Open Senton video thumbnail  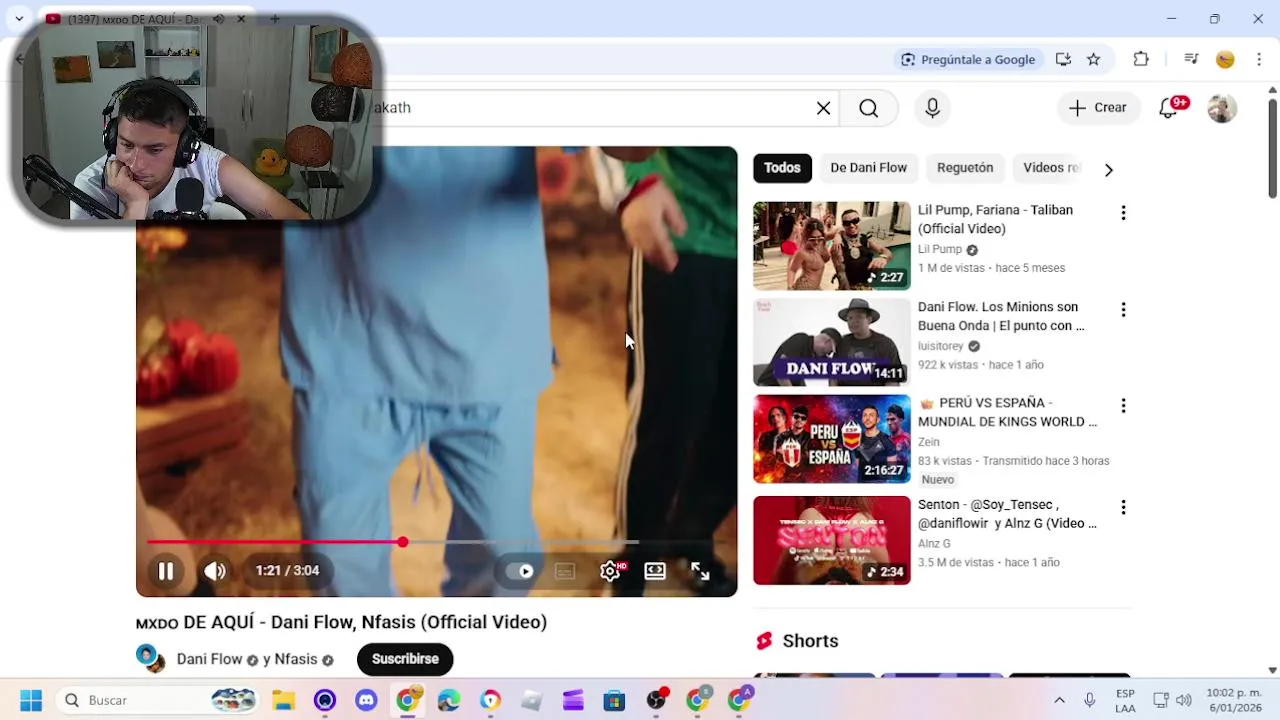coord(832,541)
